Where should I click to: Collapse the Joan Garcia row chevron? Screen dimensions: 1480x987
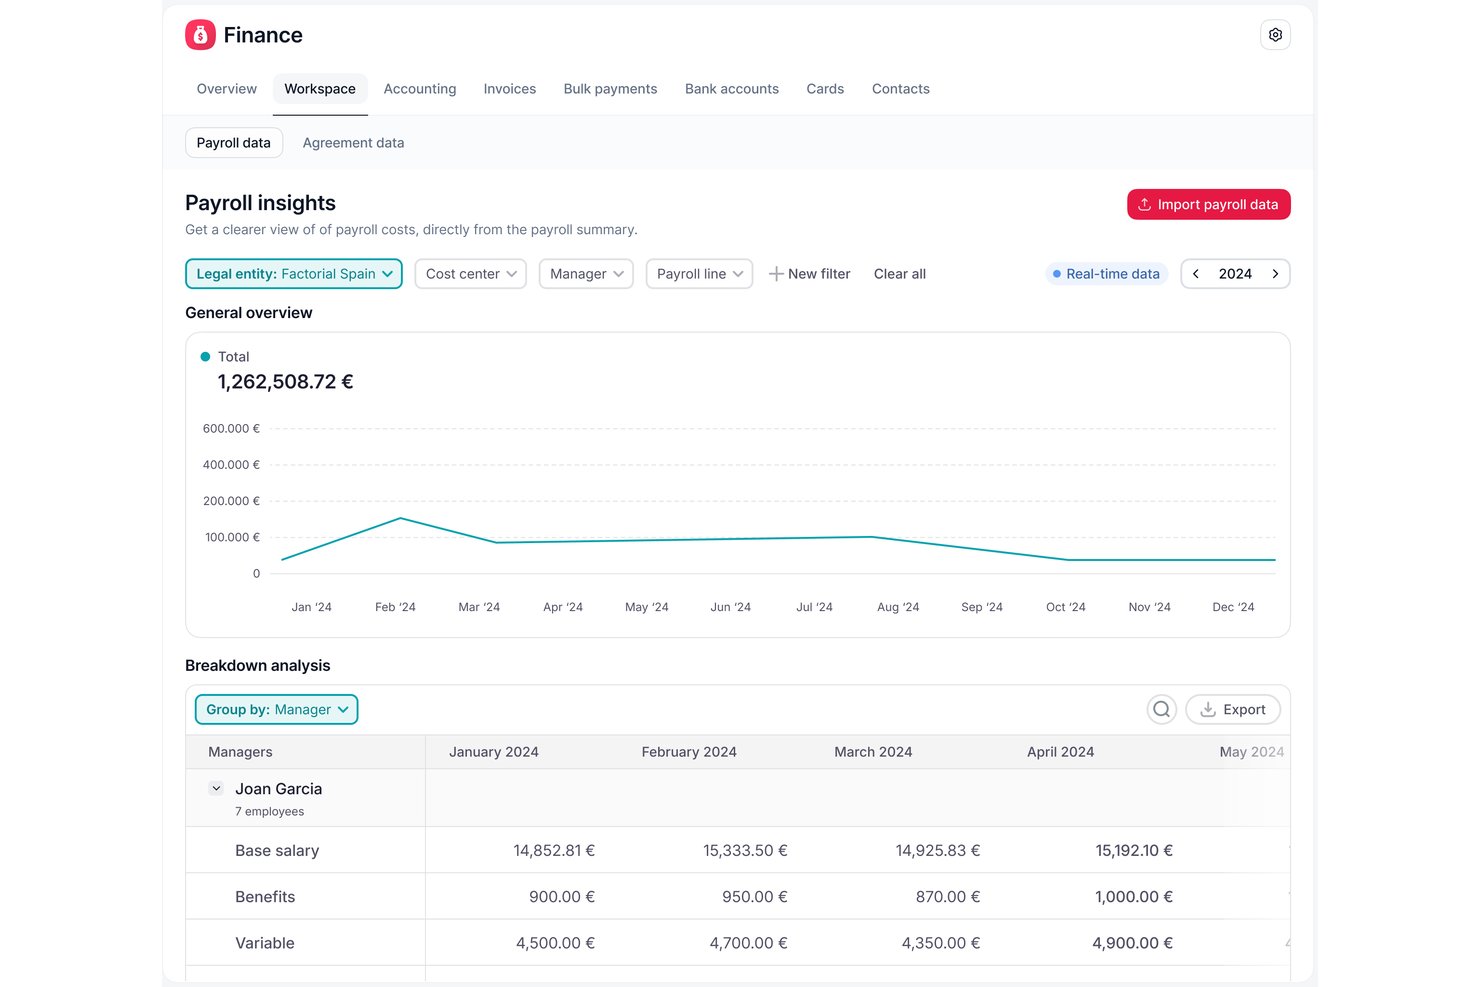tap(216, 788)
